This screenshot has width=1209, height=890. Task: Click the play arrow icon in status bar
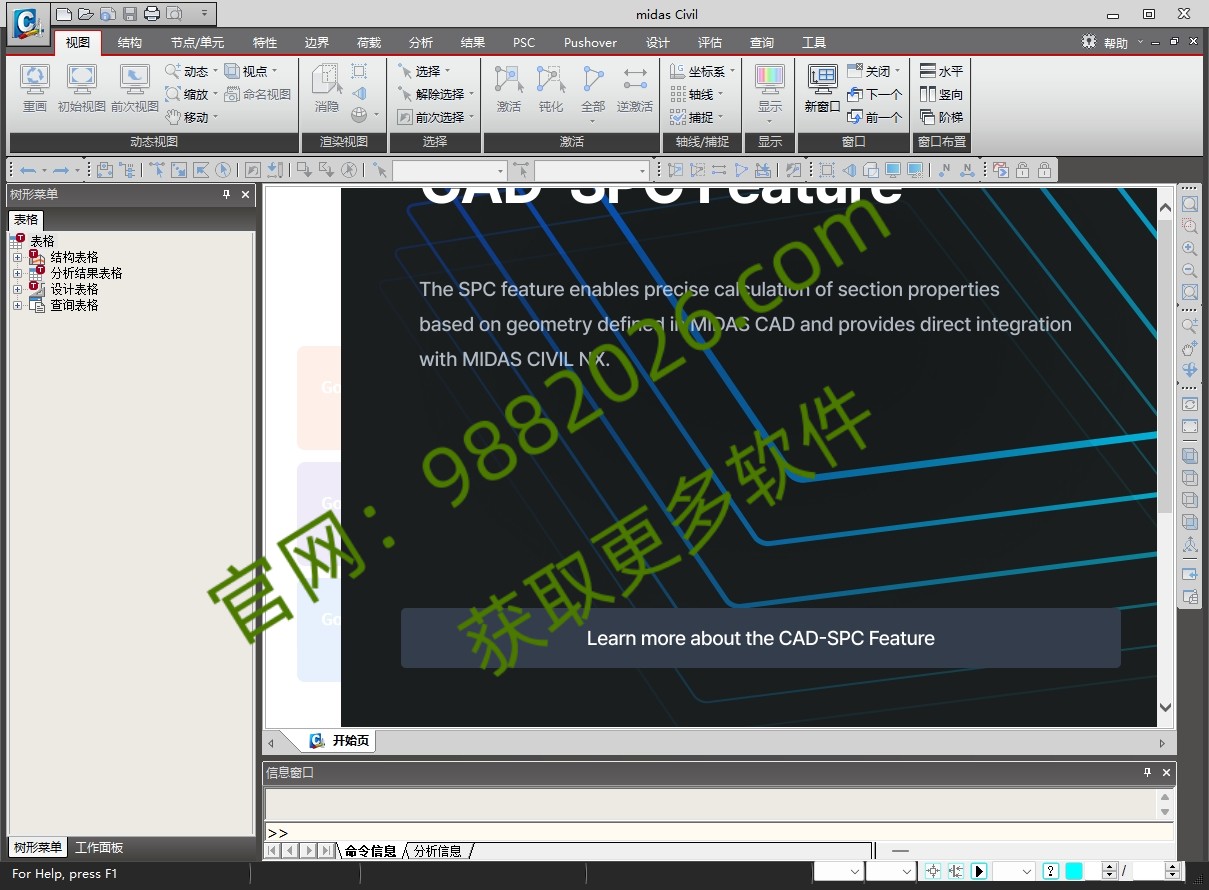coord(979,871)
